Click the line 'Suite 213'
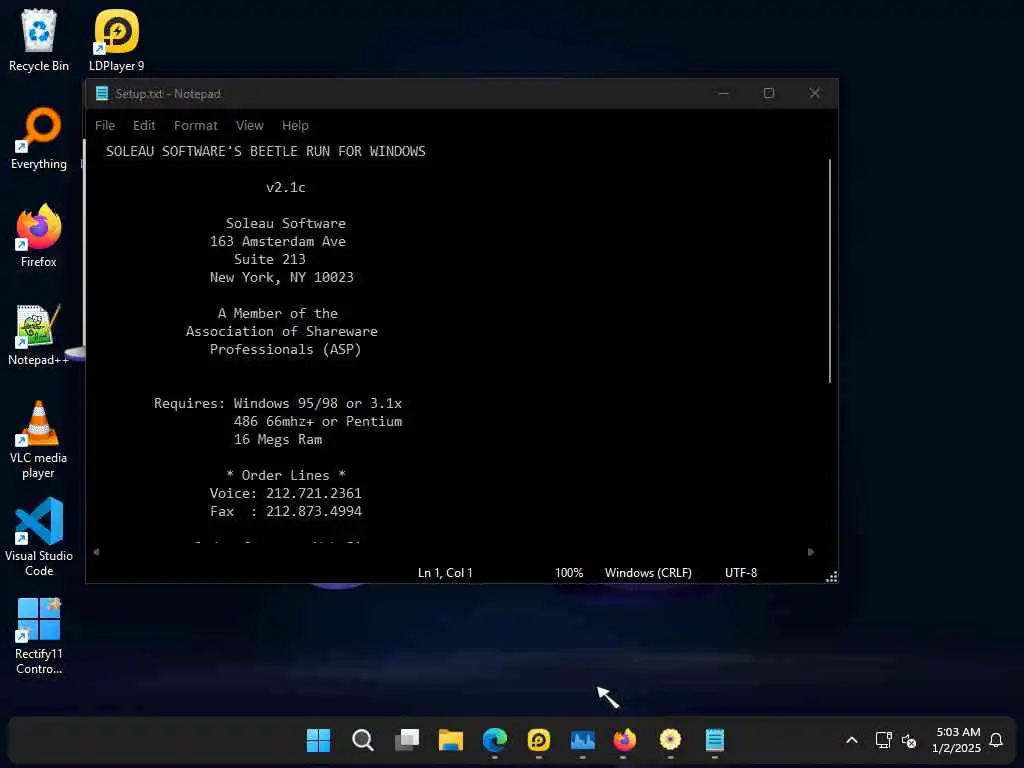Image resolution: width=1024 pixels, height=768 pixels. (x=270, y=259)
